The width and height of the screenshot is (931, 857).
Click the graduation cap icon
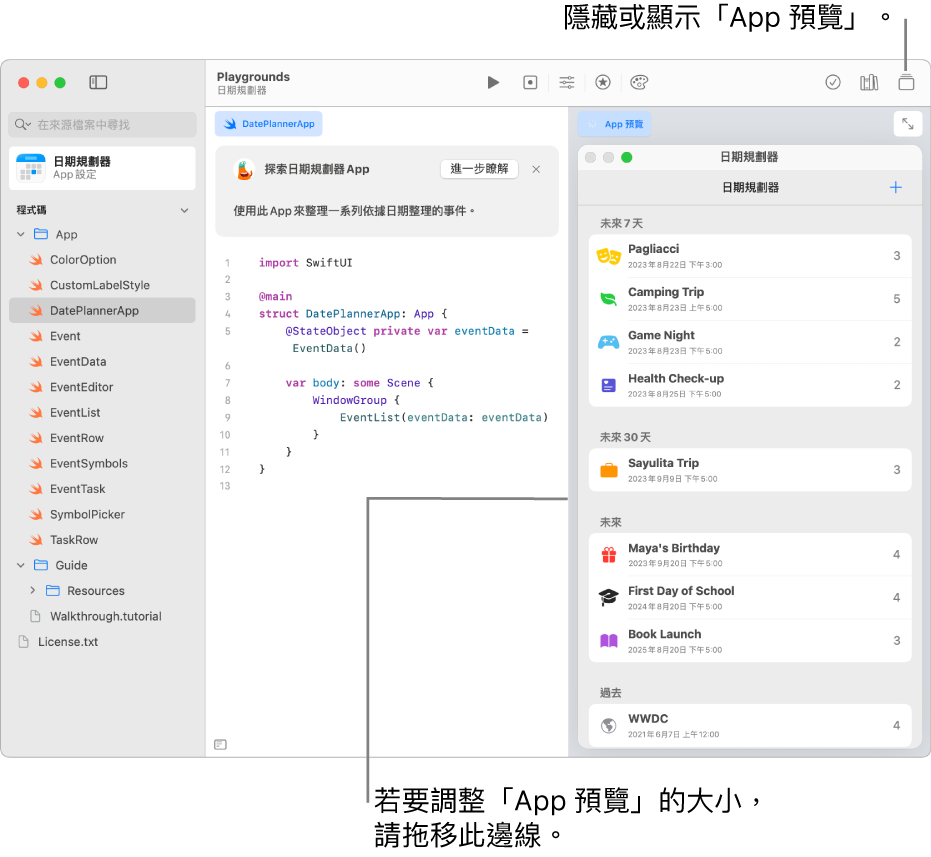pyautogui.click(x=609, y=597)
